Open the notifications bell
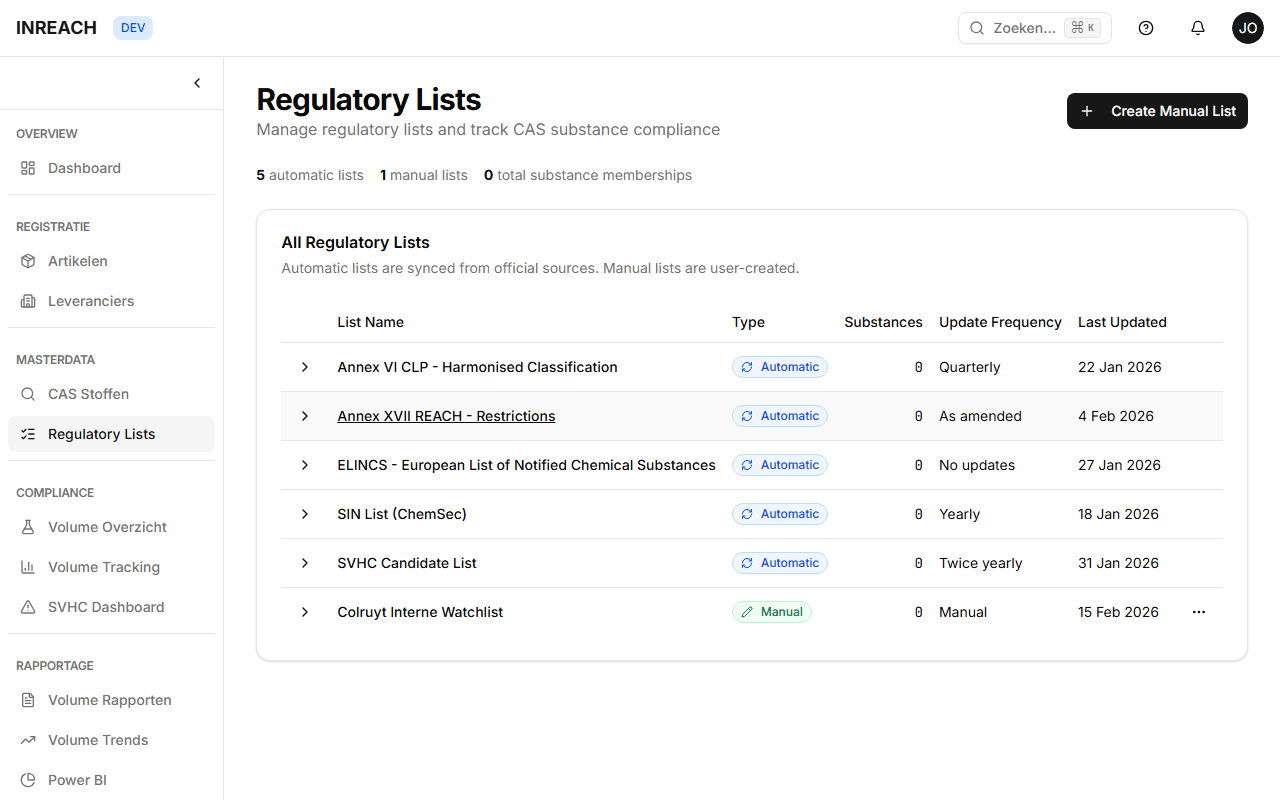This screenshot has width=1280, height=800. pyautogui.click(x=1198, y=28)
